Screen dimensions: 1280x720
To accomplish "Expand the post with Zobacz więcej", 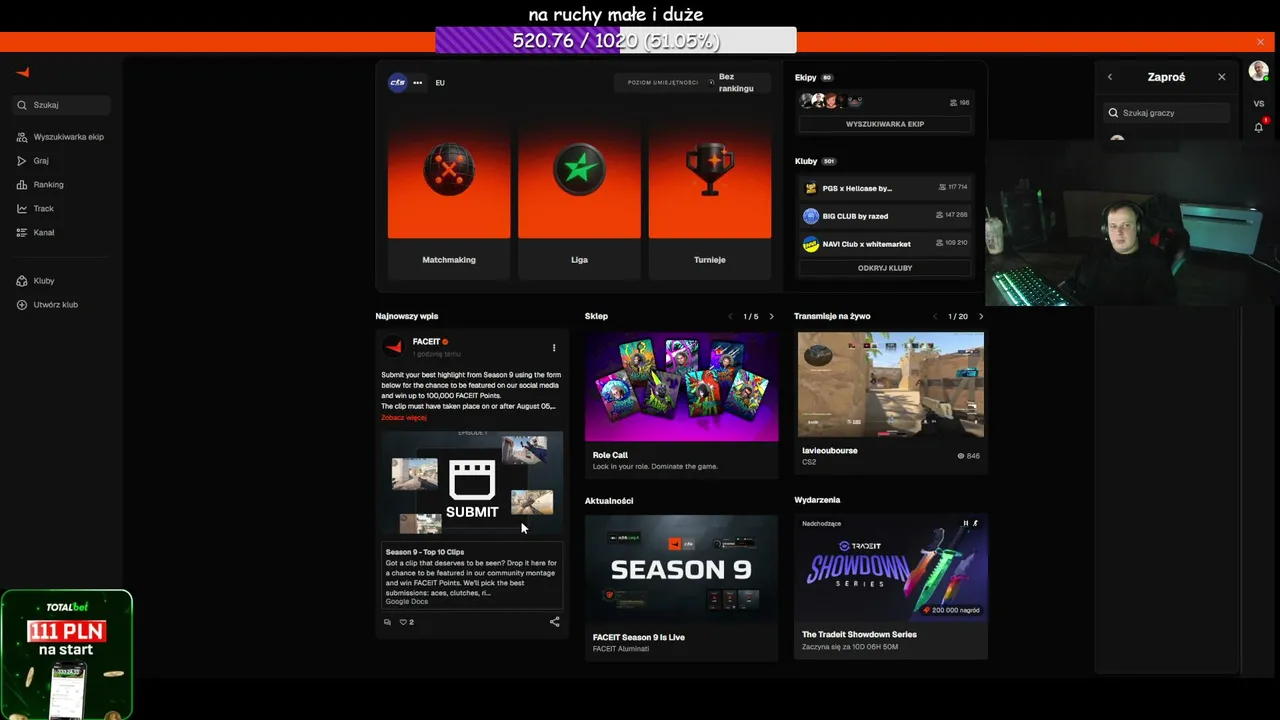I will coord(404,418).
